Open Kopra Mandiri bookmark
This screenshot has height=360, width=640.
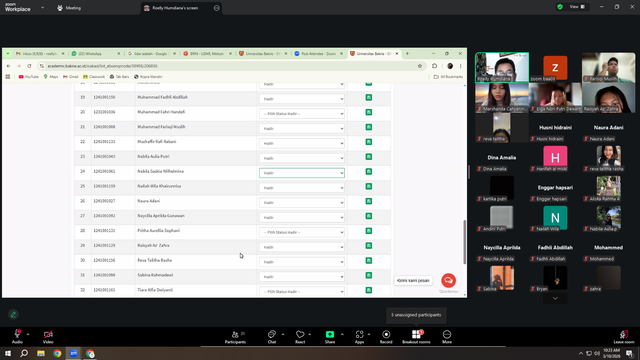pyautogui.click(x=148, y=77)
